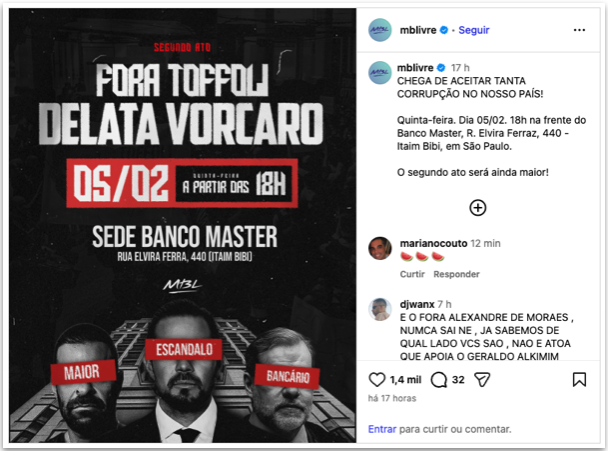608x451 pixels.
Task: Click mblivre avatar beside the caption
Action: [380, 73]
